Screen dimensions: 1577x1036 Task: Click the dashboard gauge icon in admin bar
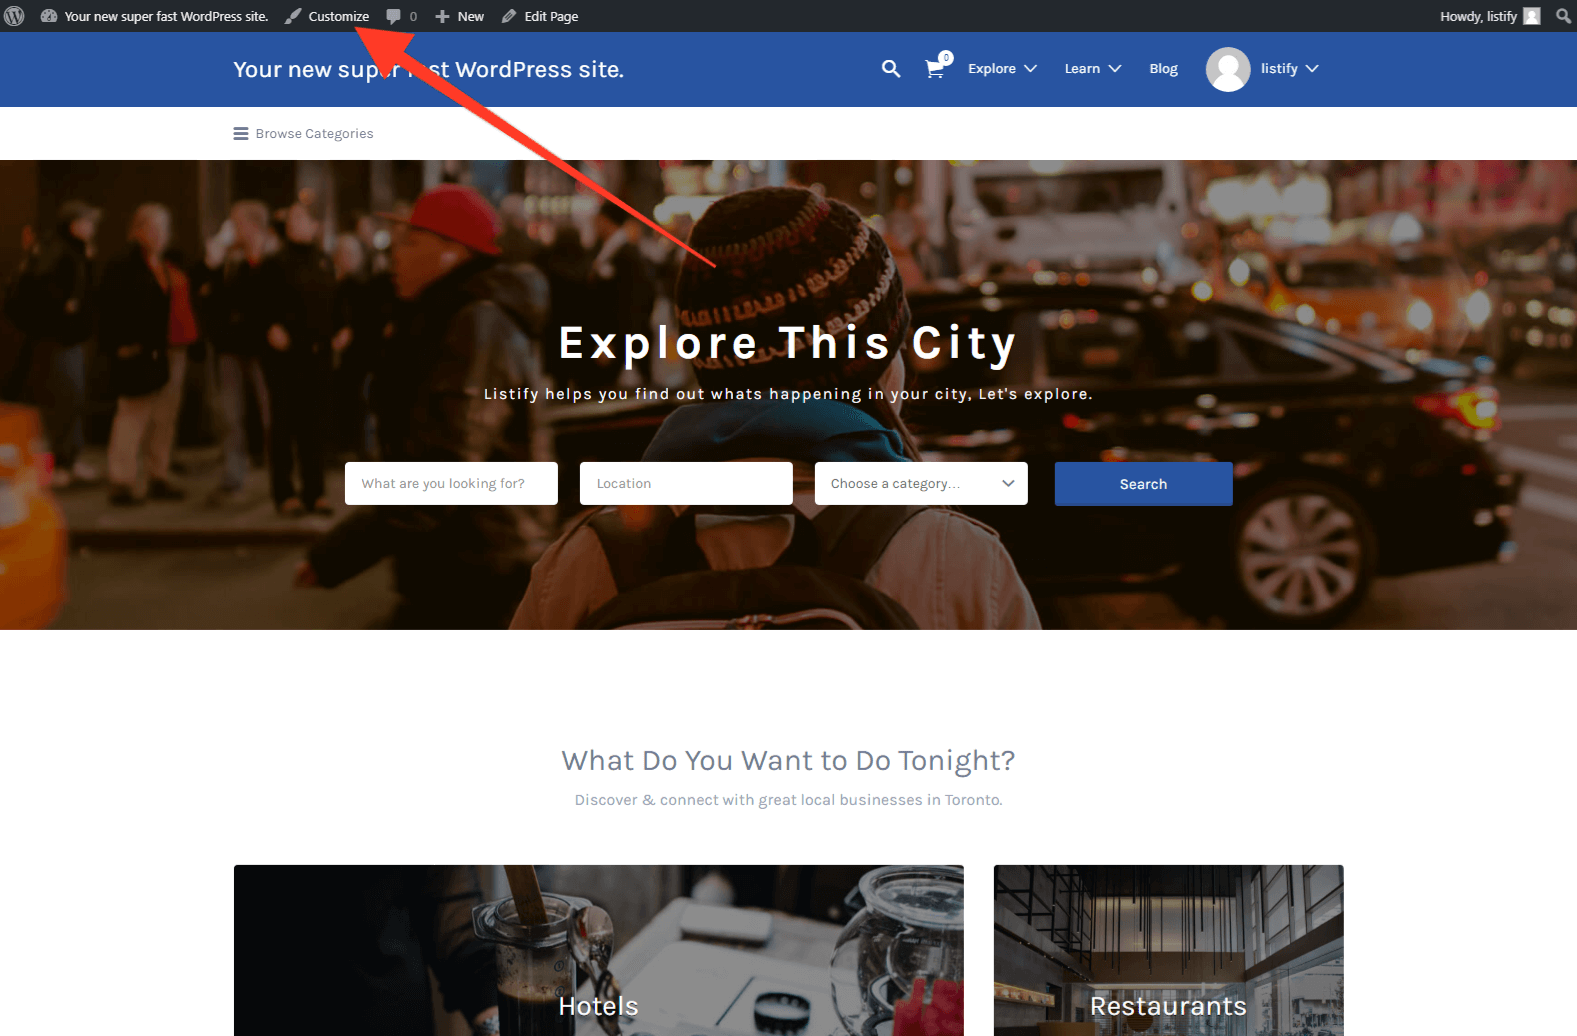48,16
